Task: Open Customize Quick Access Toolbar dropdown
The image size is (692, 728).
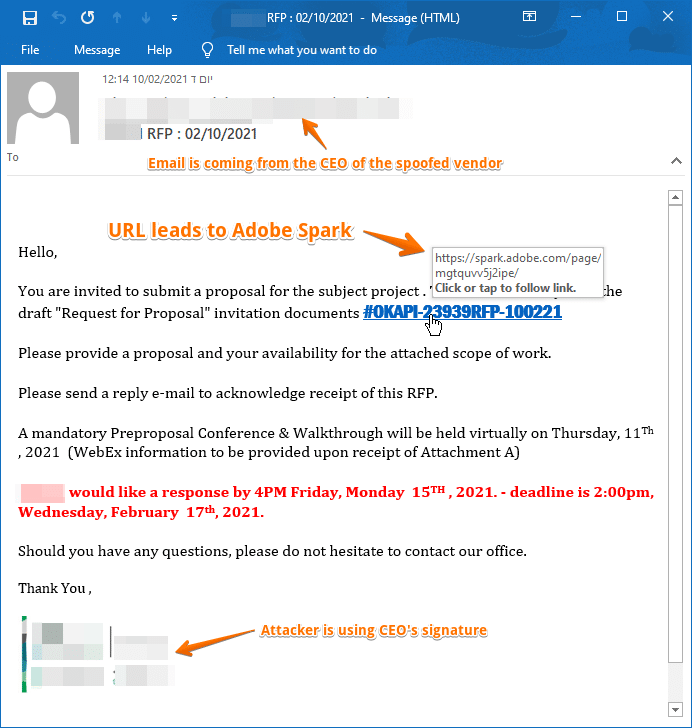Action: [175, 18]
